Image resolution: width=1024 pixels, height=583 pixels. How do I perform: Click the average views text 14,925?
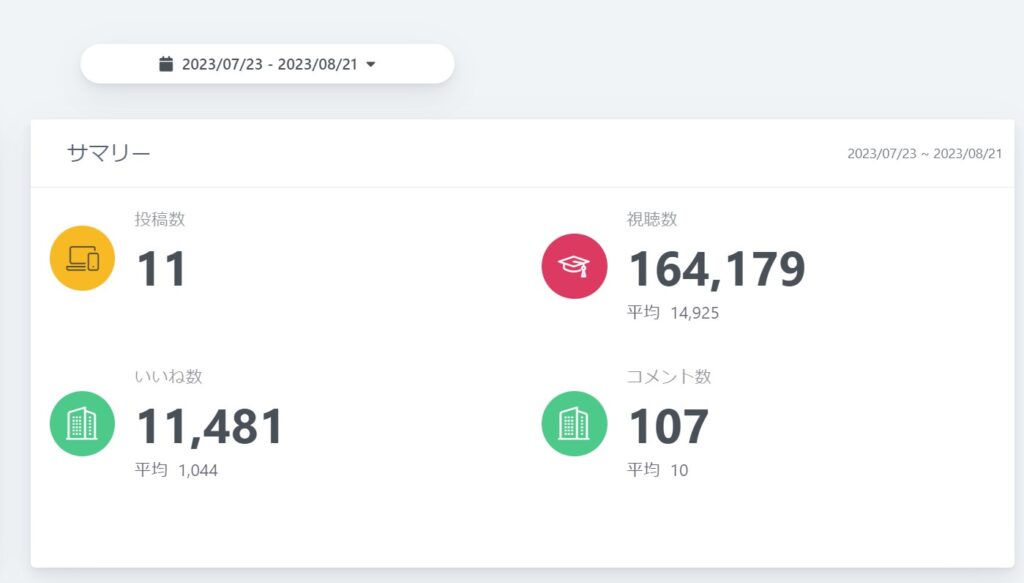coord(694,313)
